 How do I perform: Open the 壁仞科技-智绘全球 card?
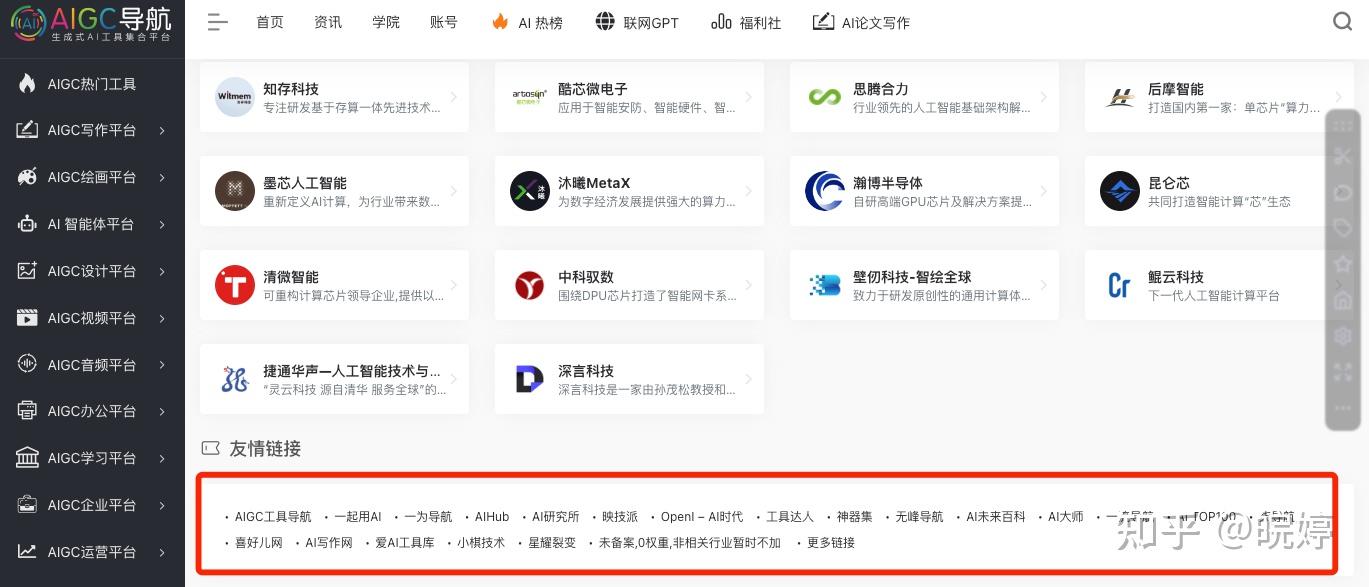click(x=924, y=285)
